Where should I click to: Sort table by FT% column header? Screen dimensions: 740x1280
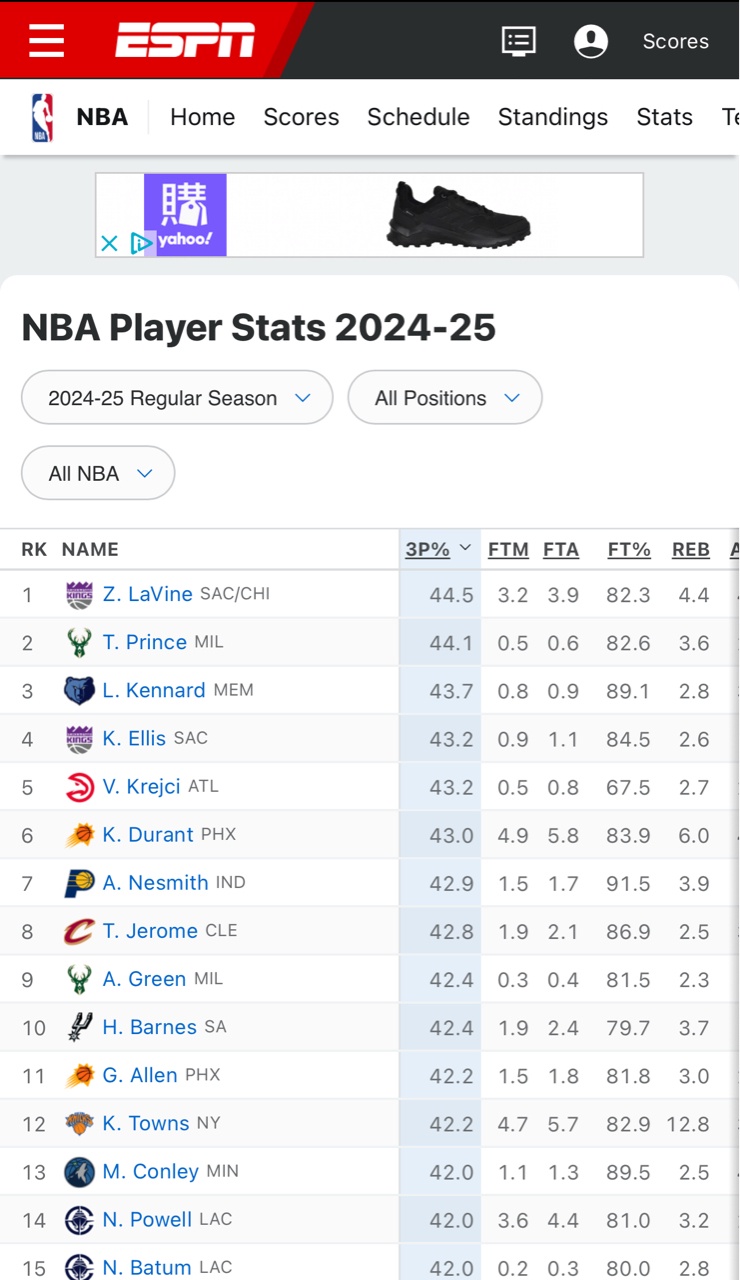[x=629, y=549]
